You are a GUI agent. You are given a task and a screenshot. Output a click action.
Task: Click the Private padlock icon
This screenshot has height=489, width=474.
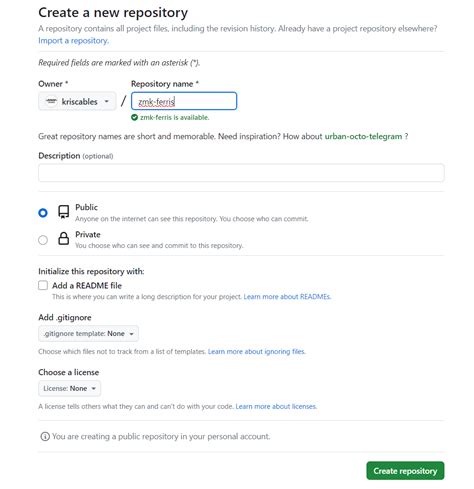click(63, 238)
